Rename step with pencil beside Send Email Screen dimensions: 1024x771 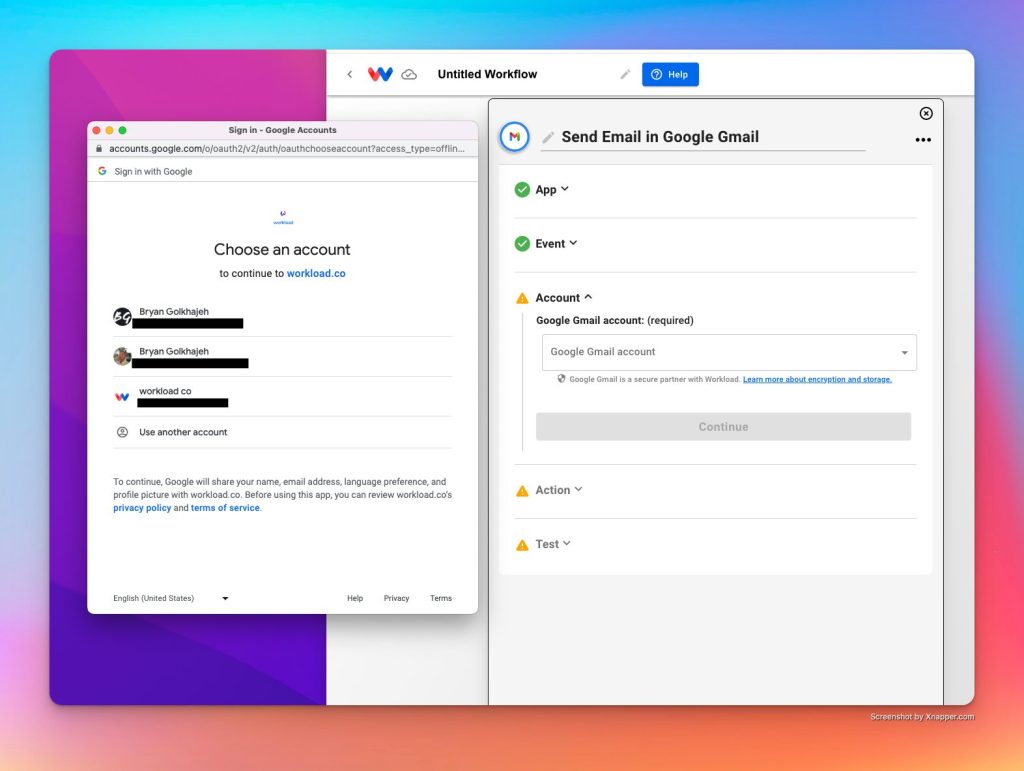pyautogui.click(x=549, y=137)
